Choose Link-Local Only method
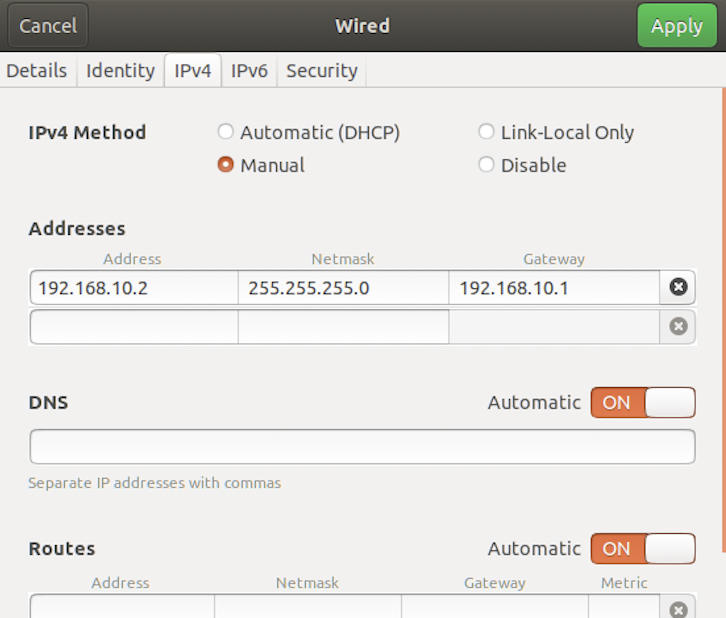726x618 pixels. [x=486, y=132]
